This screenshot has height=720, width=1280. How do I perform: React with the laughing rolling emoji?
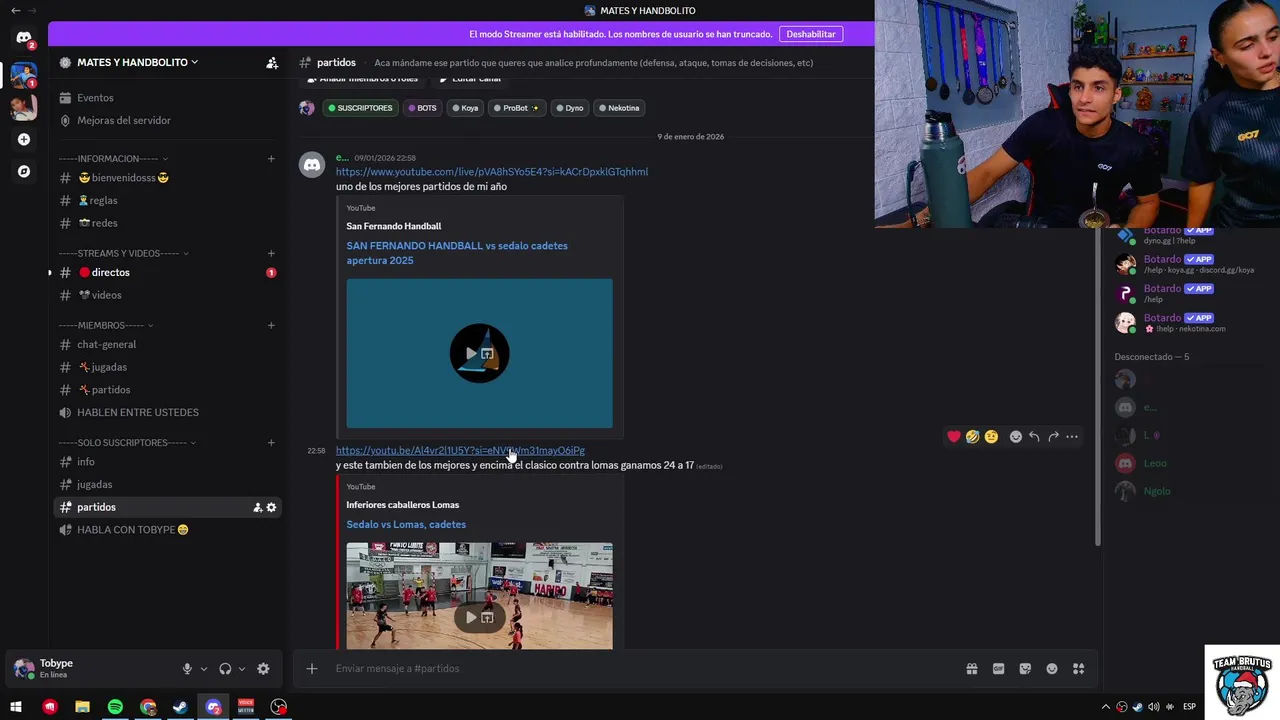(972, 436)
